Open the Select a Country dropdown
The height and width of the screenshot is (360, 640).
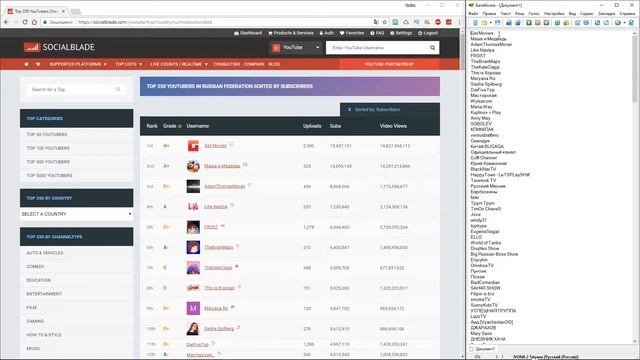76,214
